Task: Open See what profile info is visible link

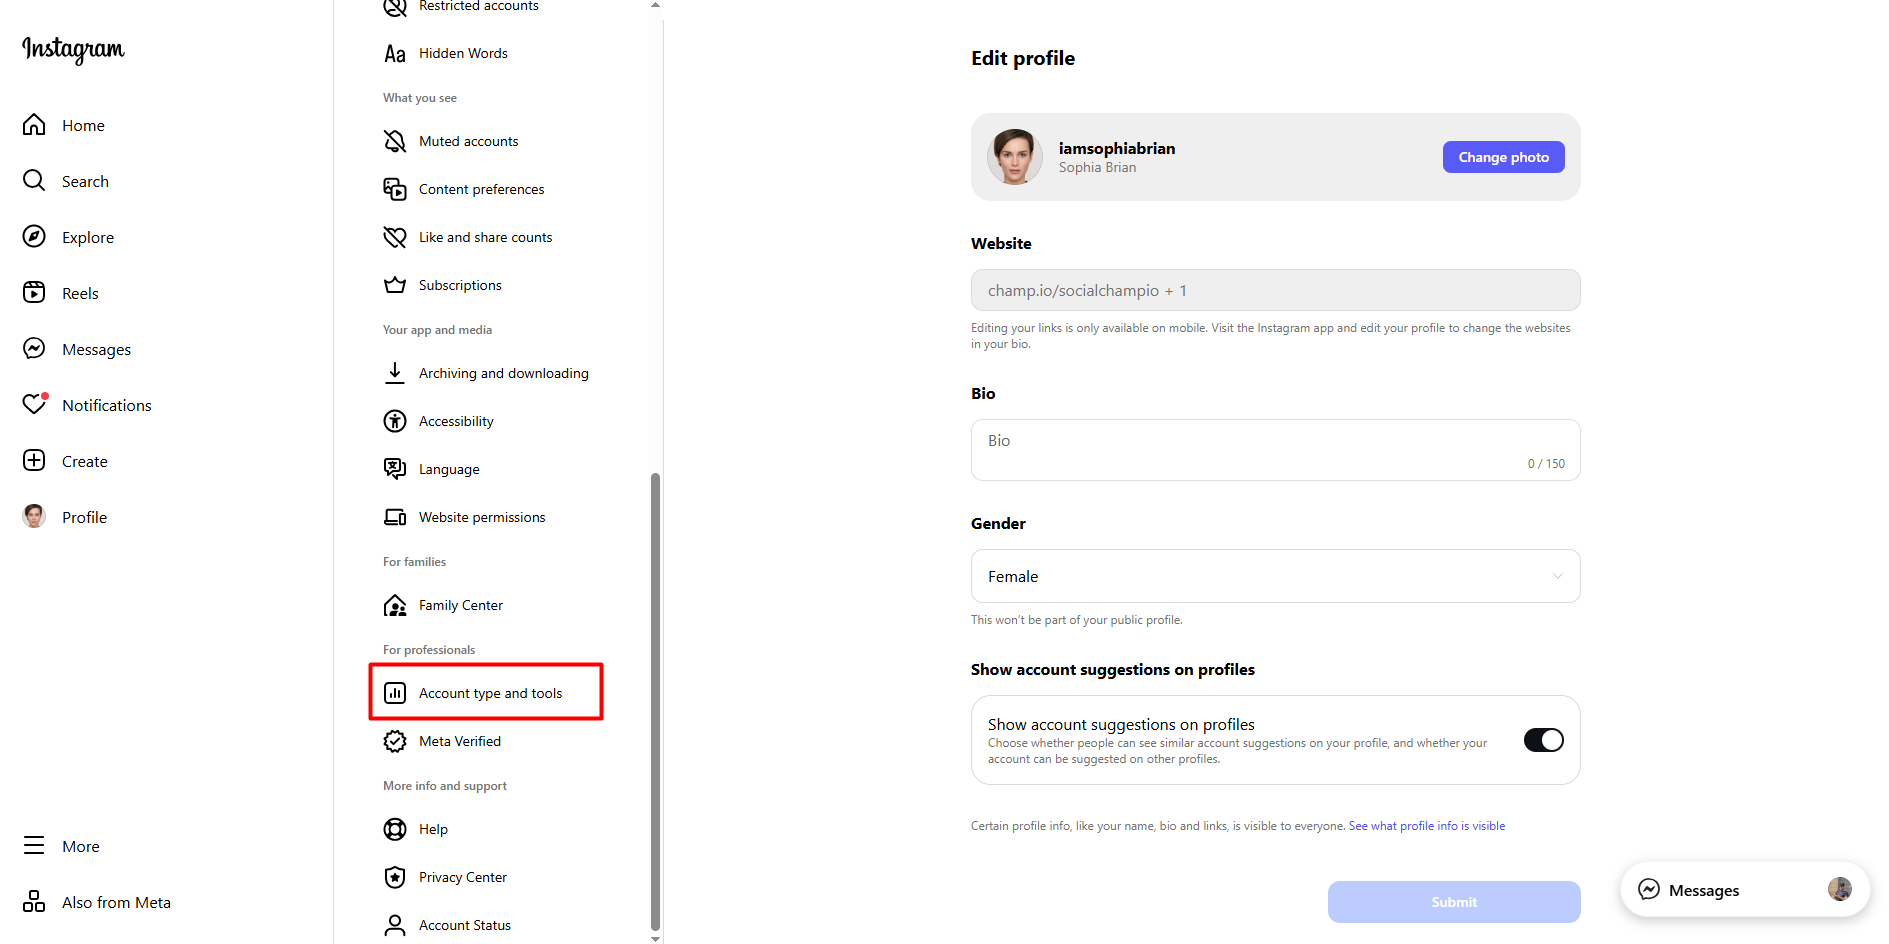Action: 1426,826
